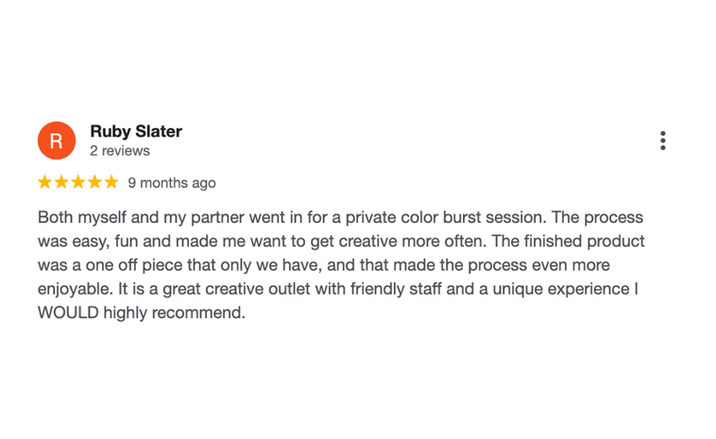Viewport: 716px width, 439px height.
Task: Select the fifth and last rating star
Action: 111,183
